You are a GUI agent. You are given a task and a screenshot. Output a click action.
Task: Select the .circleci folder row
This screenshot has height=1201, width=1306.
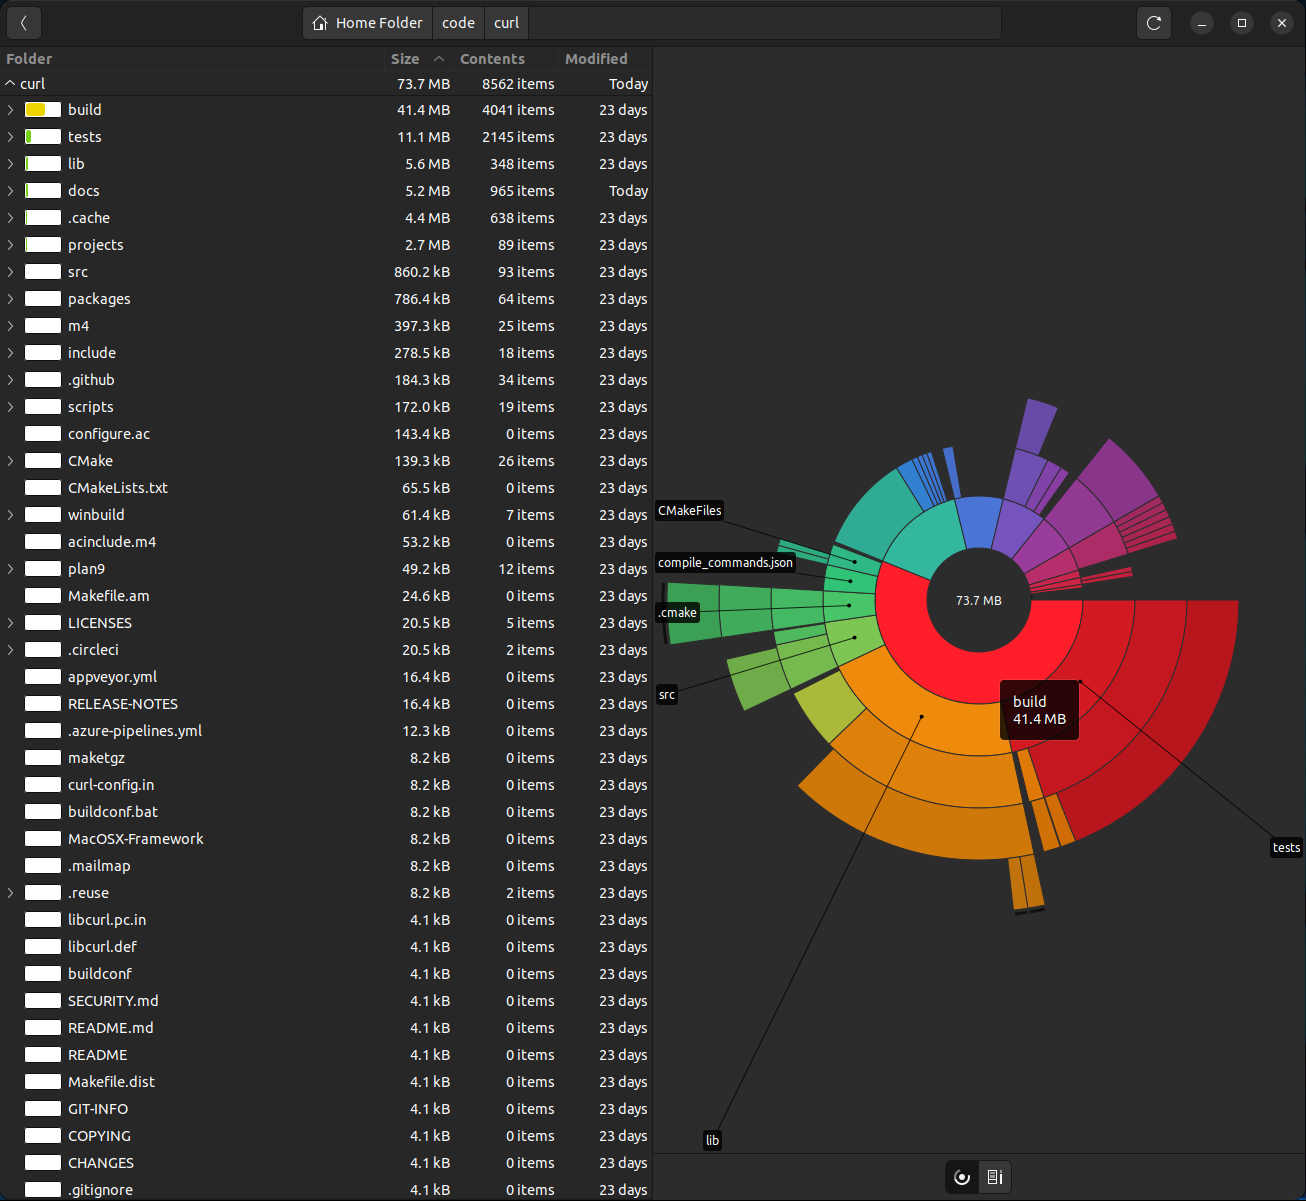pyautogui.click(x=326, y=650)
